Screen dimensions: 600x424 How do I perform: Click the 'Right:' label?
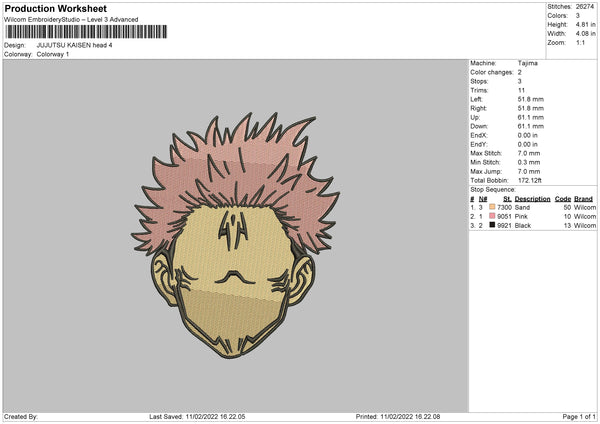(478, 108)
